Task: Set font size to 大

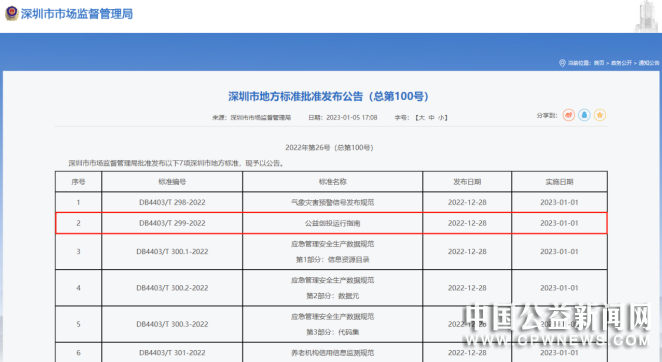Action: [421, 117]
